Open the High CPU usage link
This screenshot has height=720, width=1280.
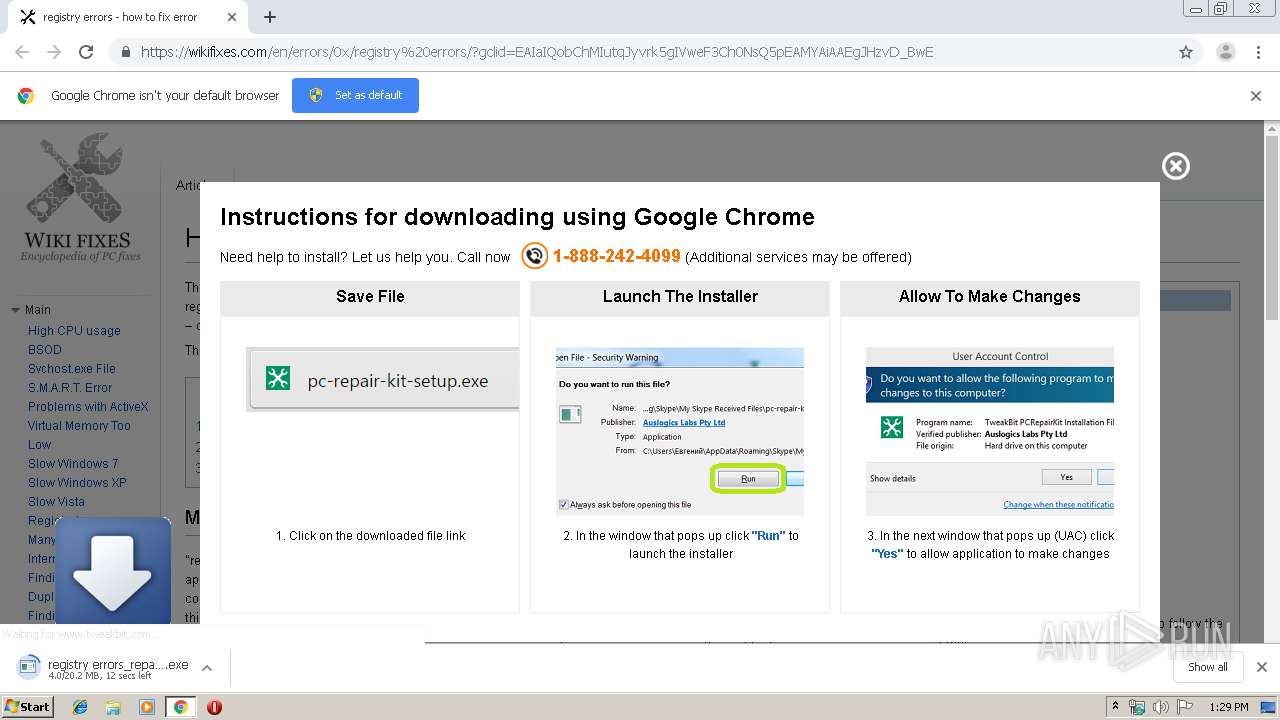click(x=74, y=331)
